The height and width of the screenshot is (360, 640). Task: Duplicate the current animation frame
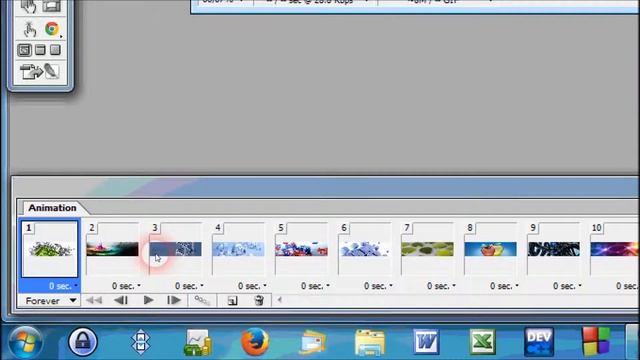[x=232, y=301]
